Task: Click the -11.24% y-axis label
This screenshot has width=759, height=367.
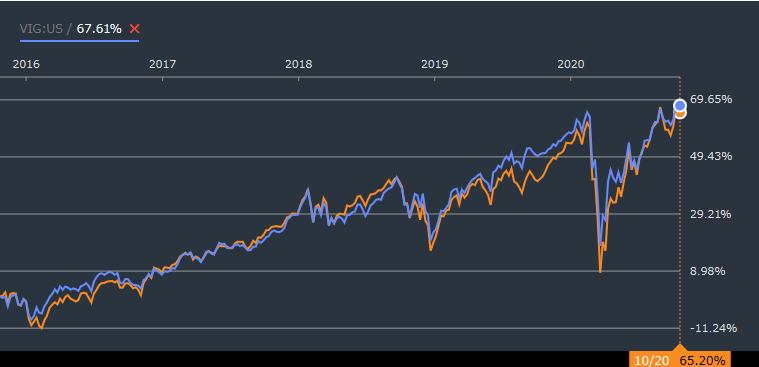Action: click(713, 328)
